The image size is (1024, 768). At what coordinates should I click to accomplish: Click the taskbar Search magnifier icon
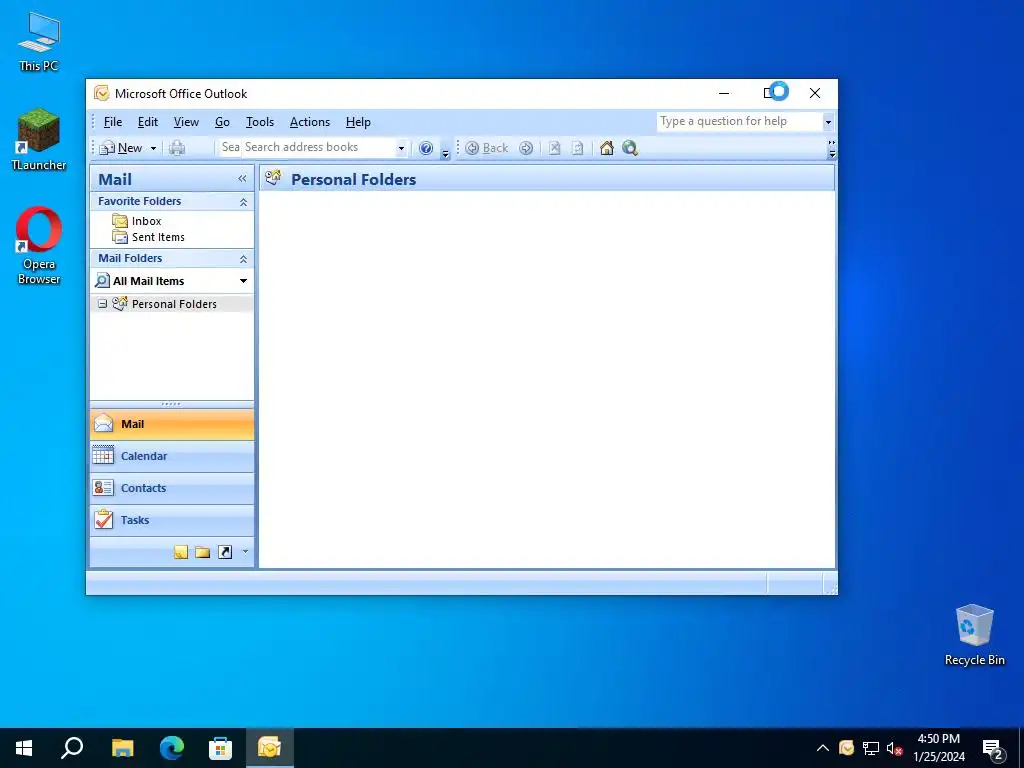72,748
